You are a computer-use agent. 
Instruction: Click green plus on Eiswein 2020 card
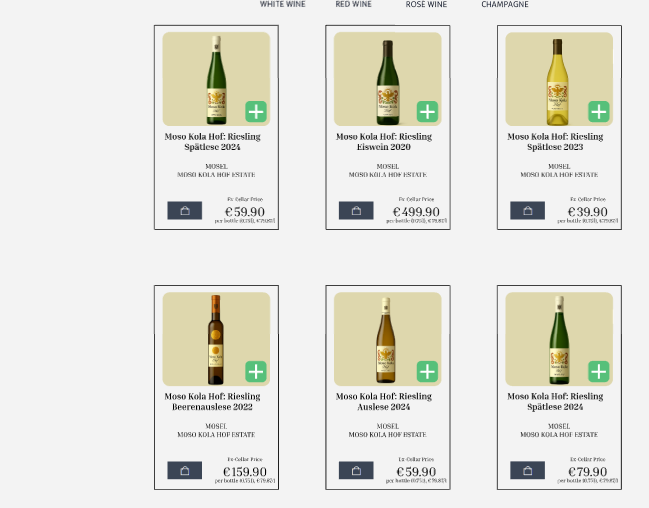click(x=427, y=112)
